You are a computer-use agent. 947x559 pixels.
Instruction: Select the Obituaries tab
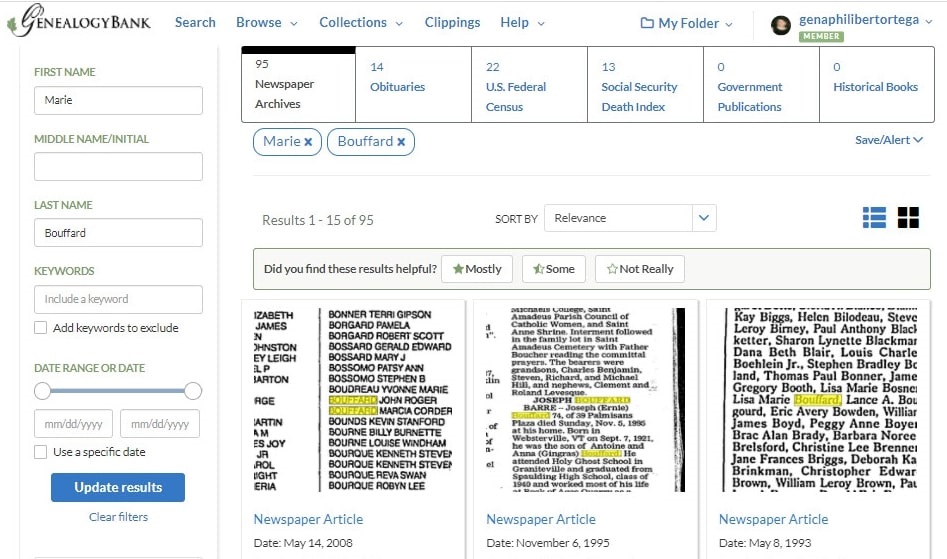point(414,85)
